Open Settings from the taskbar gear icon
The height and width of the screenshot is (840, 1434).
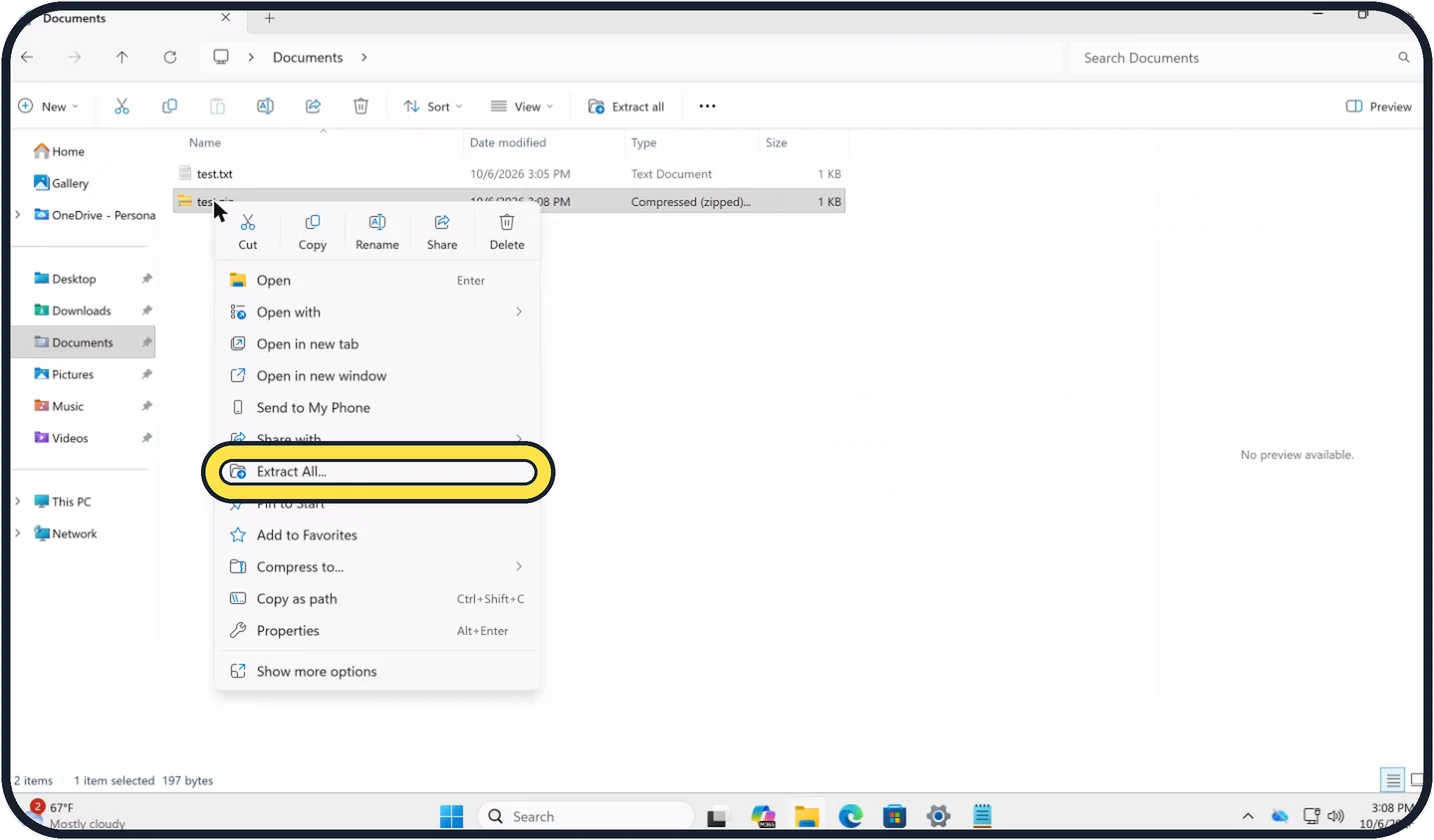click(938, 816)
